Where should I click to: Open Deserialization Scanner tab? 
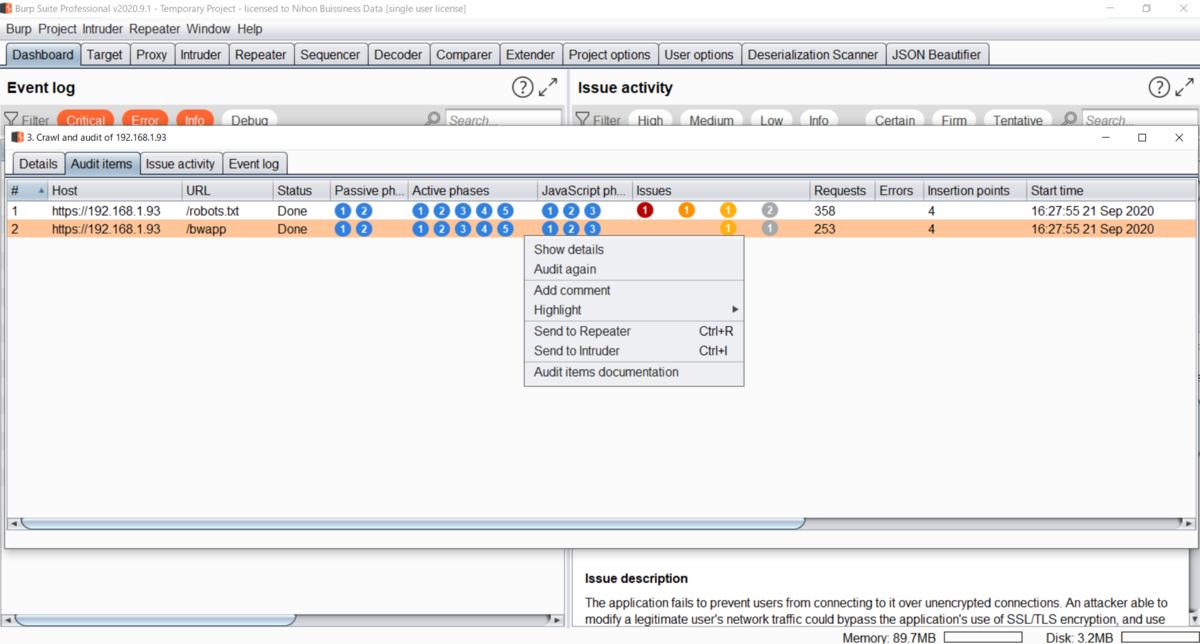coord(813,55)
